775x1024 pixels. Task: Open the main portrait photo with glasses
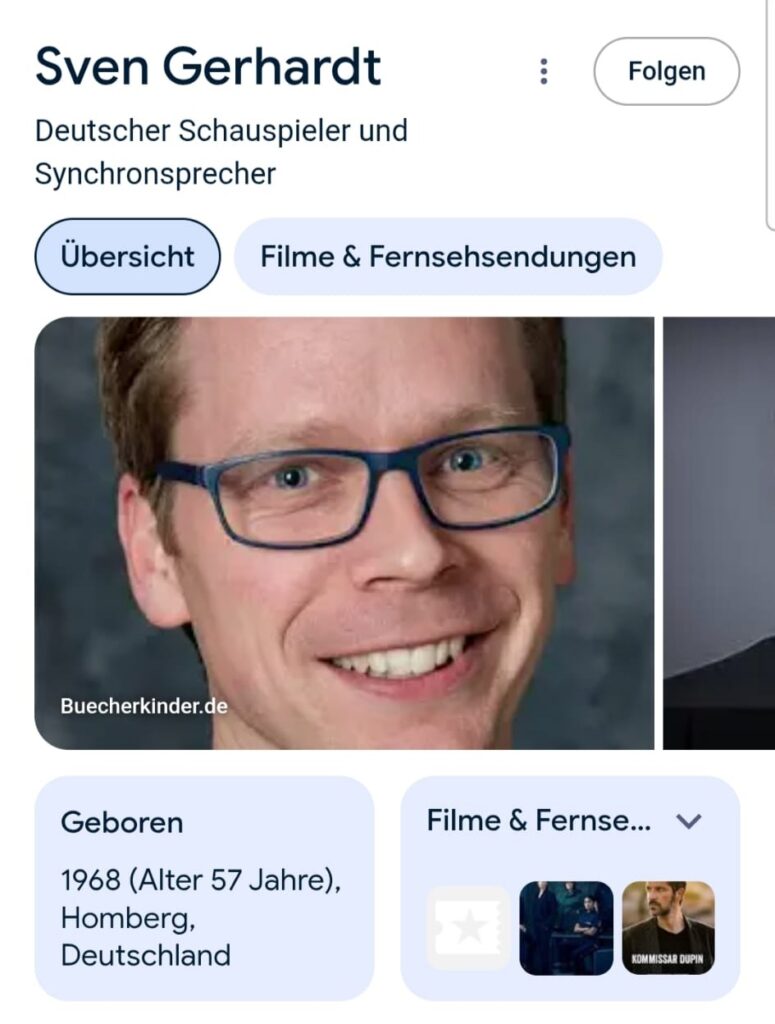click(344, 533)
